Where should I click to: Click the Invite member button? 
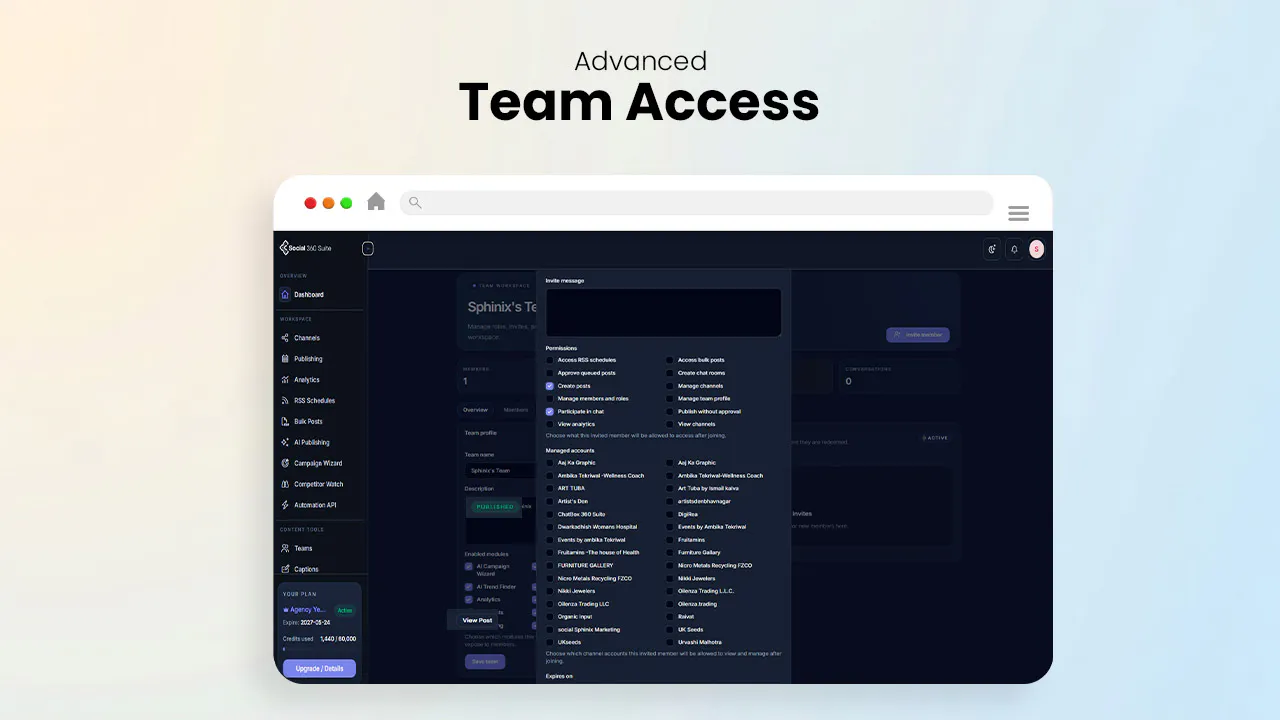[x=918, y=336]
